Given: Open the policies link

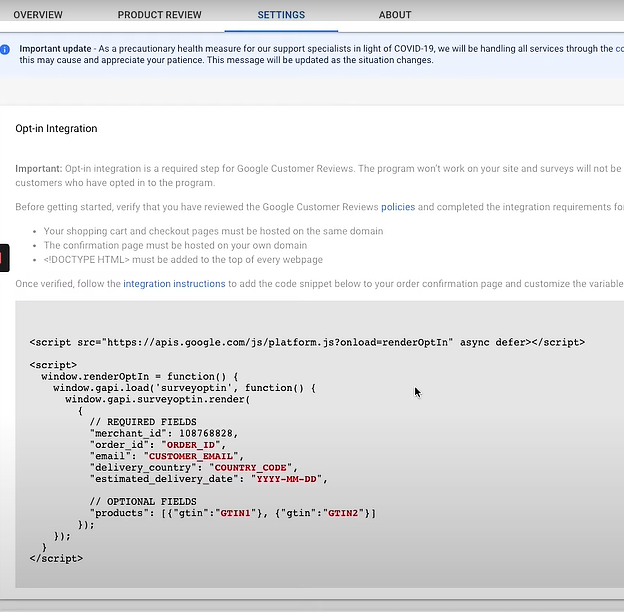Looking at the screenshot, I should coord(398,207).
